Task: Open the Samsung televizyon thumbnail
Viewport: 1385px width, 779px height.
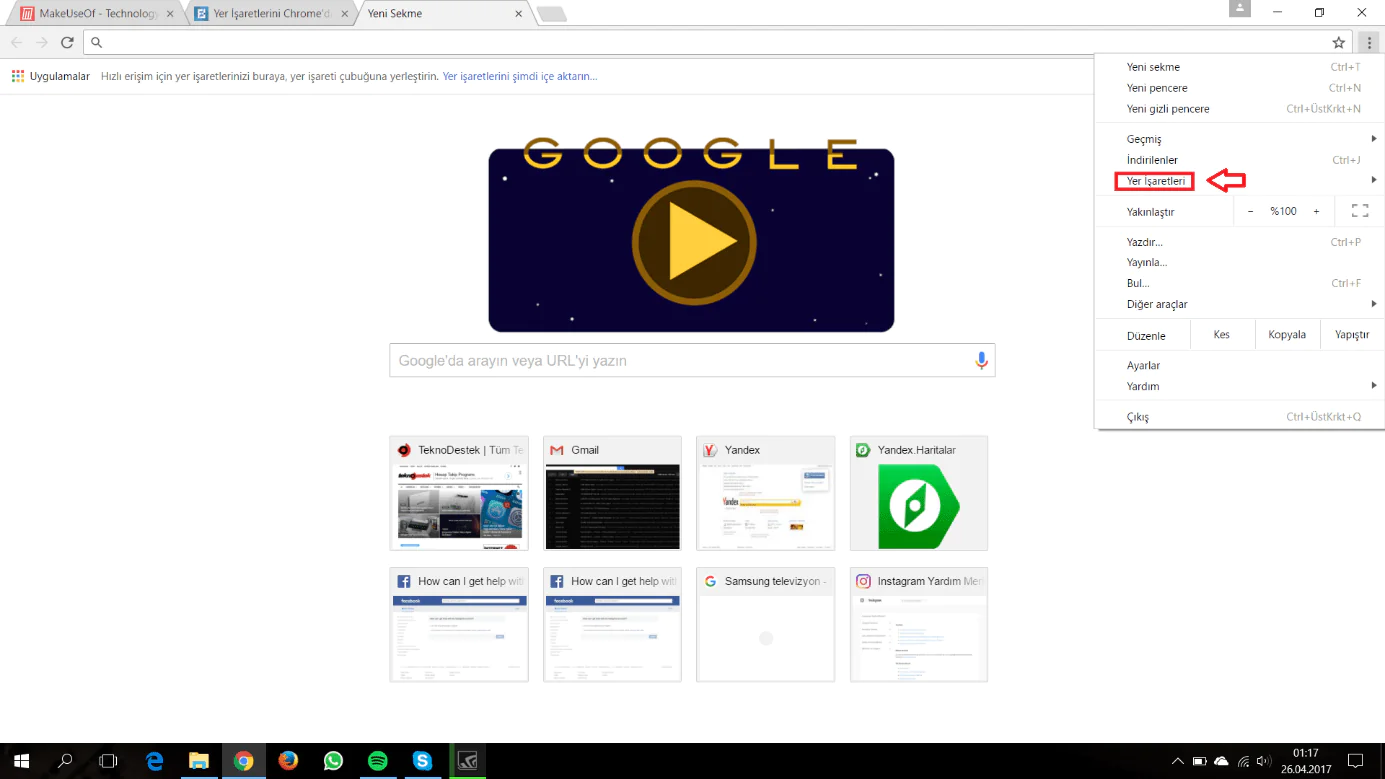Action: 766,625
